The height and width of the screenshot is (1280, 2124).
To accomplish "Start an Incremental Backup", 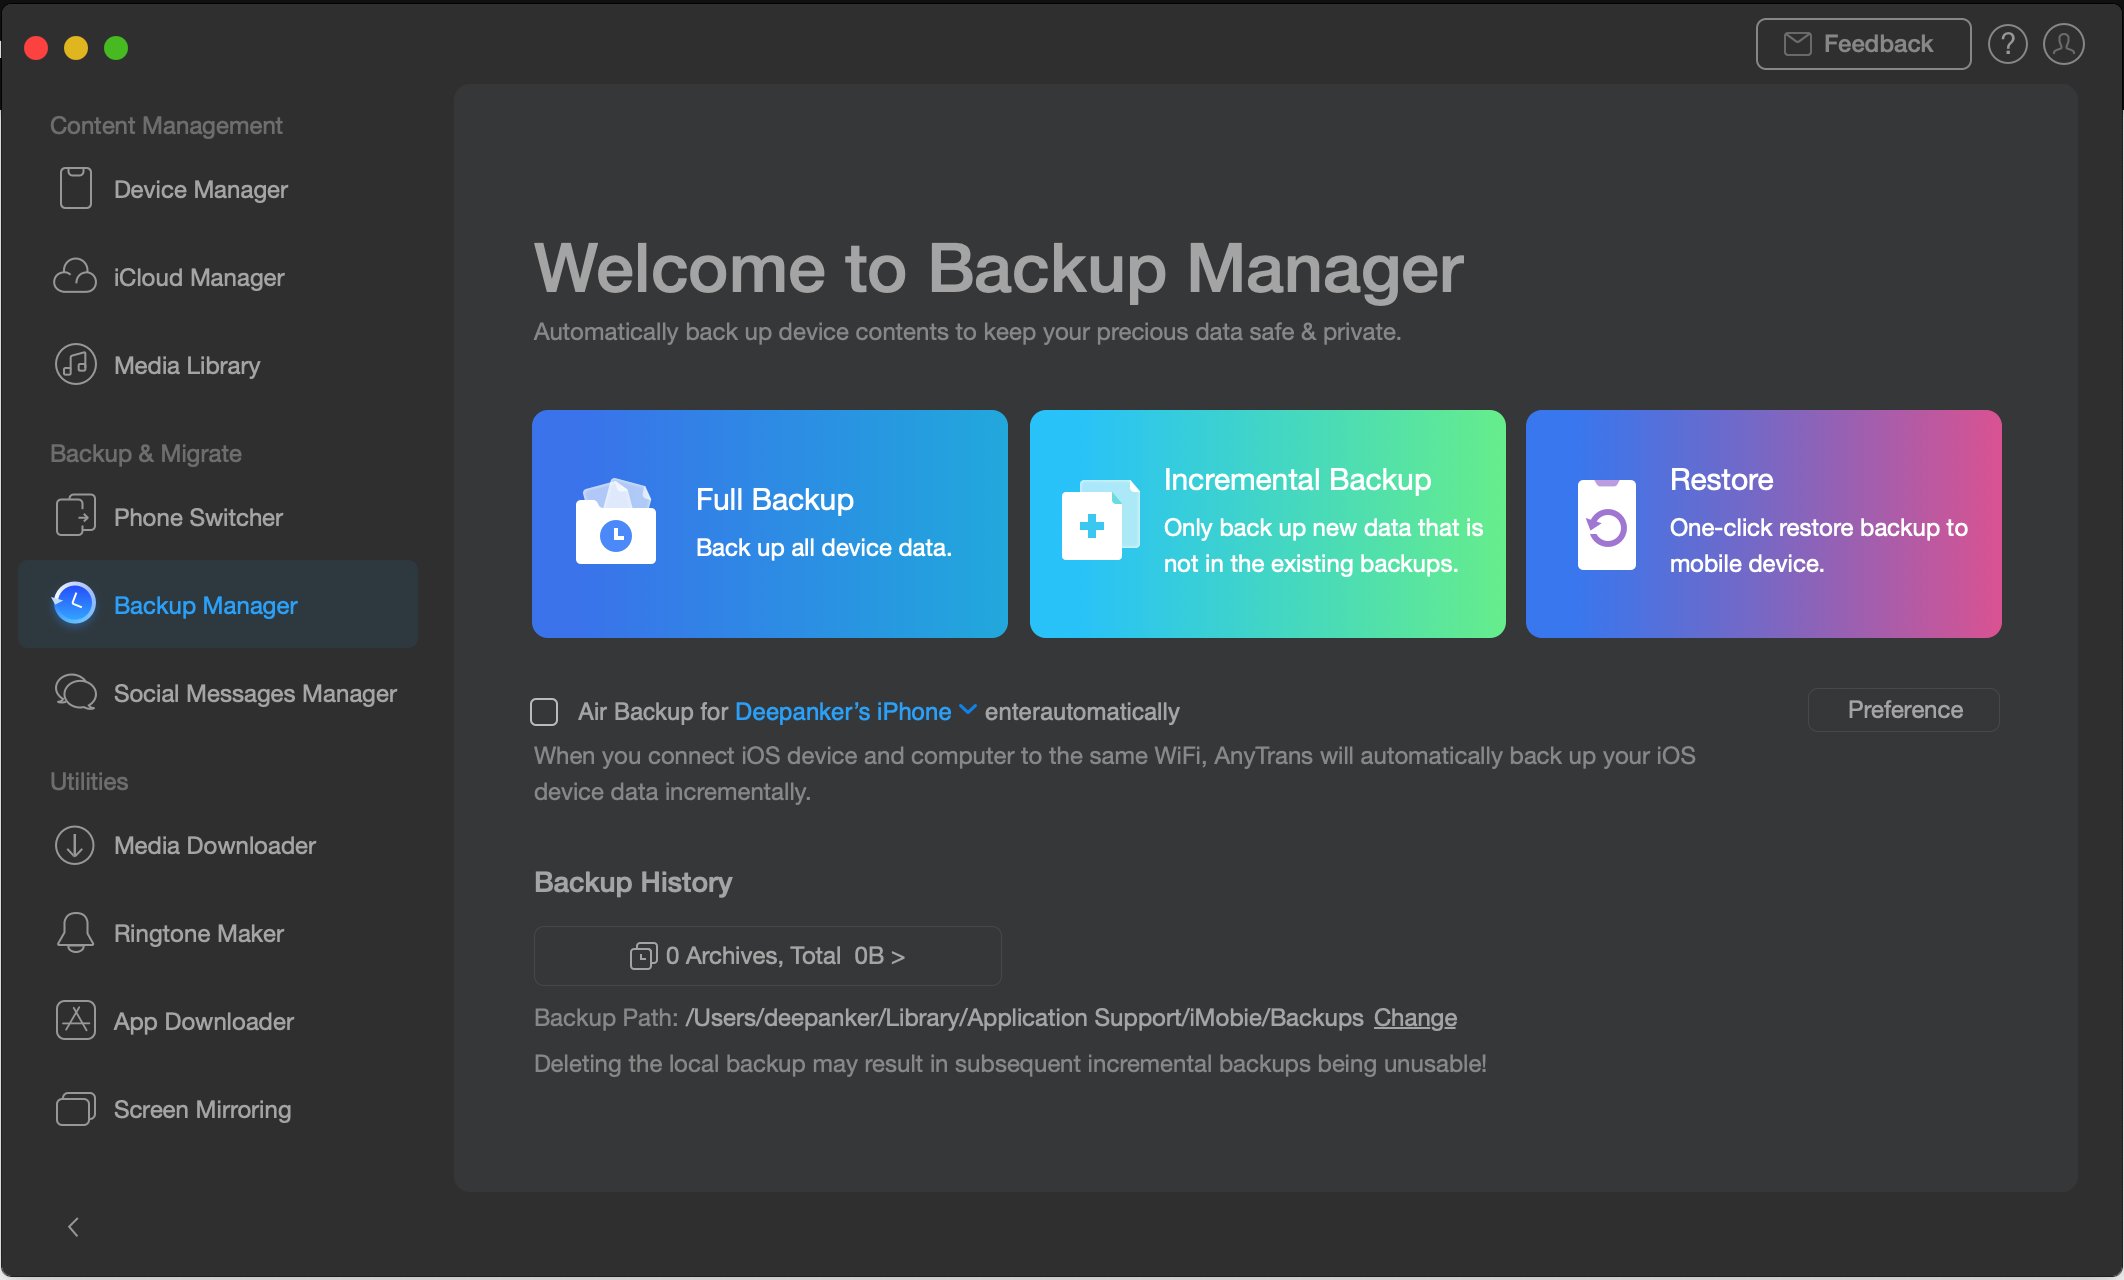I will pos(1267,524).
